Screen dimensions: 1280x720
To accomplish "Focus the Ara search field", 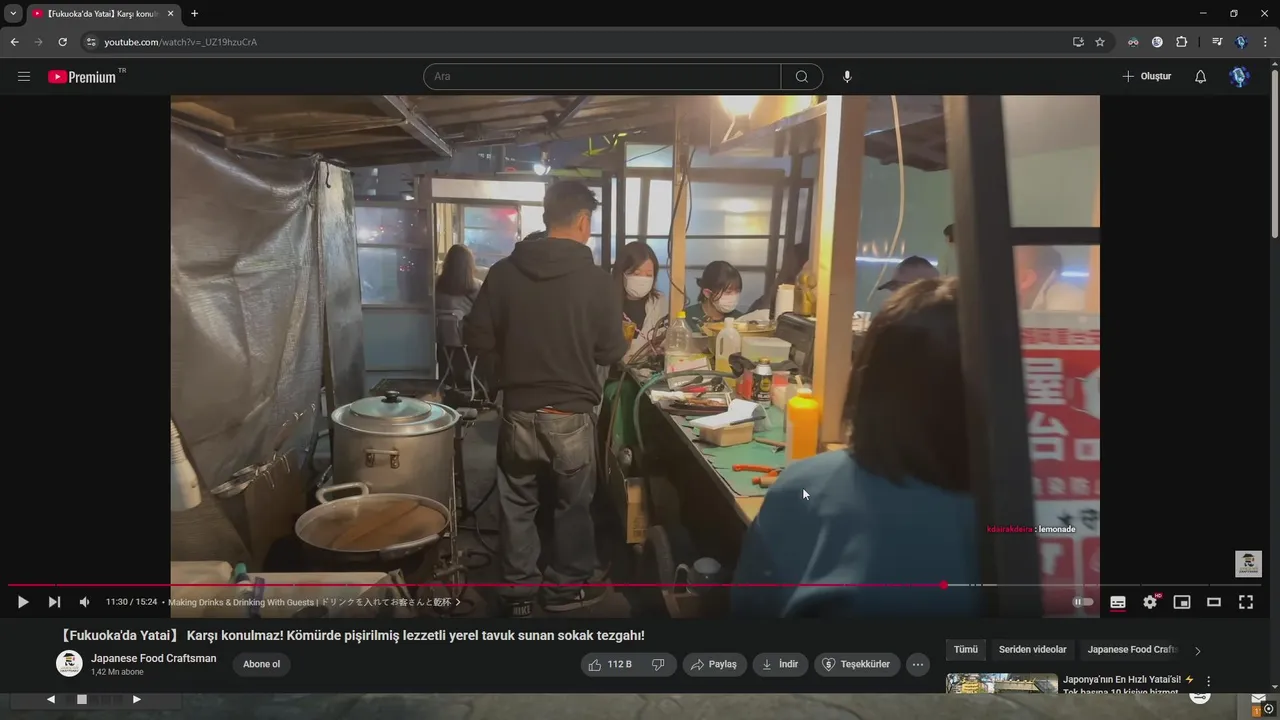I will click(x=602, y=77).
